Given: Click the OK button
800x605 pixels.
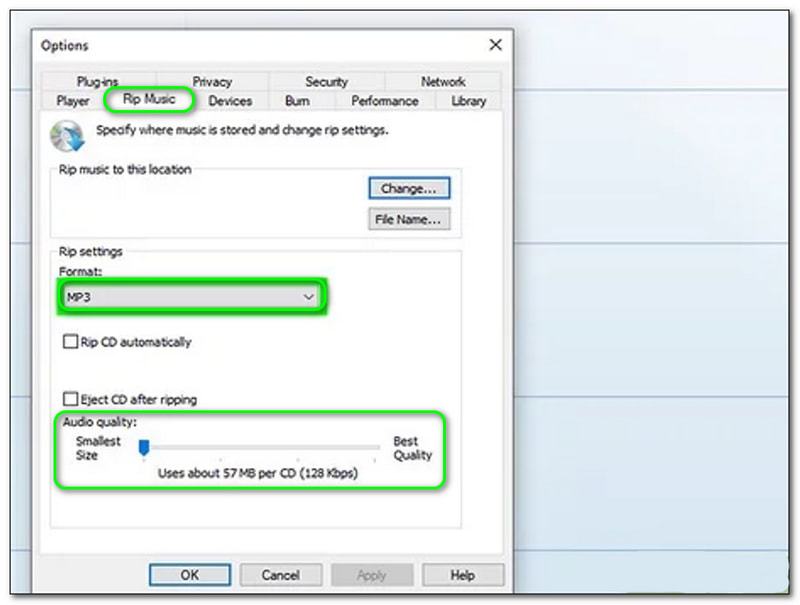Looking at the screenshot, I should [190, 574].
